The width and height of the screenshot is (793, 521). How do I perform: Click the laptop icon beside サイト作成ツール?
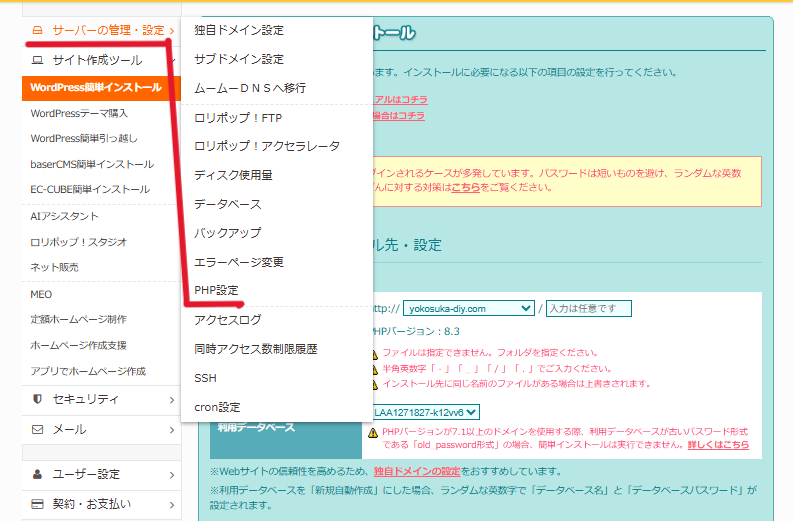coord(37,60)
